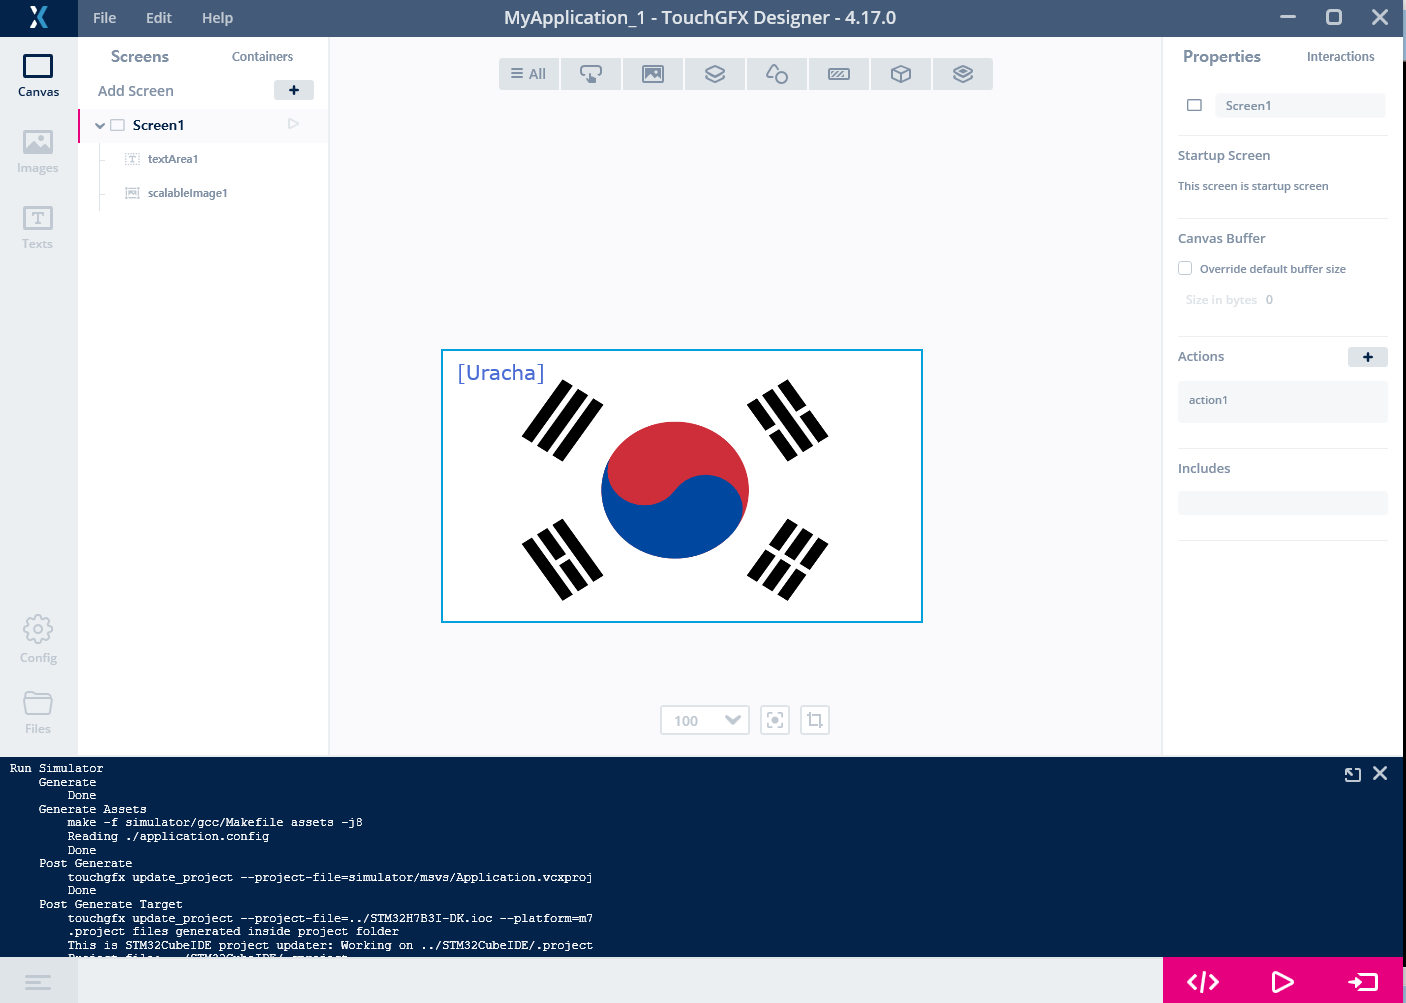The height and width of the screenshot is (1003, 1406).
Task: Select textArea1 in the tree
Action: (173, 159)
